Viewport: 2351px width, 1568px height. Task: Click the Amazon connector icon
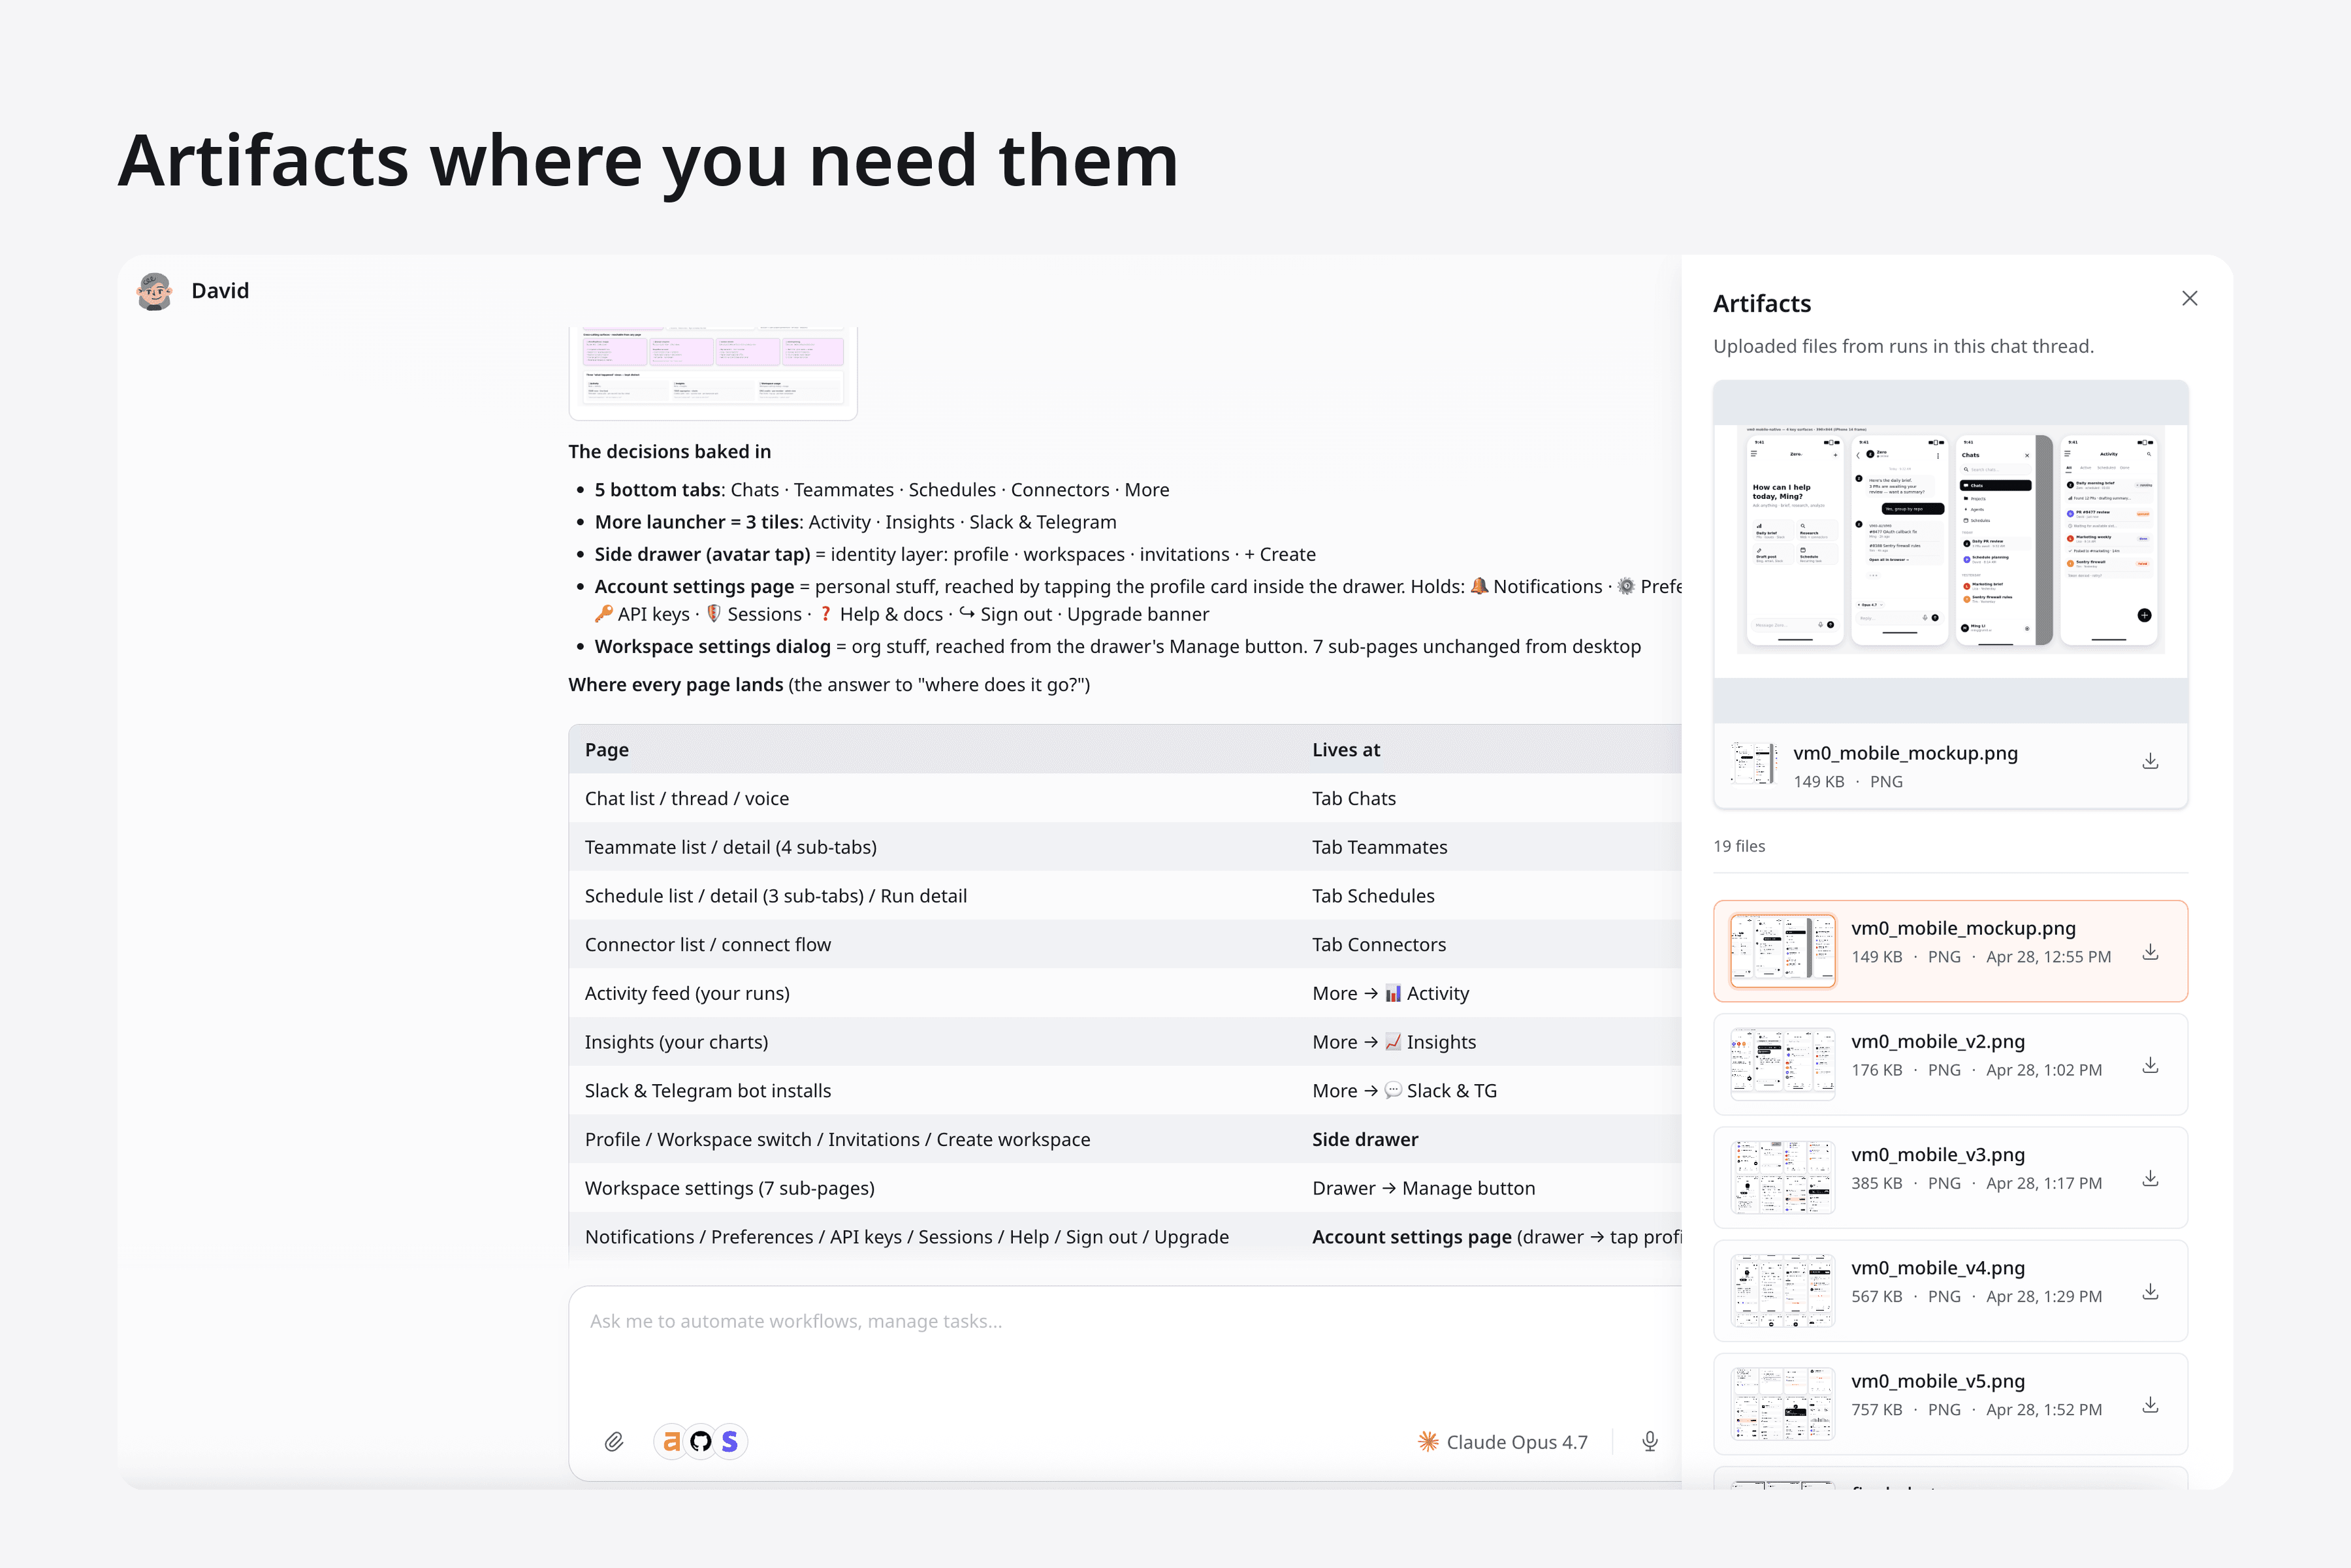pos(672,1441)
